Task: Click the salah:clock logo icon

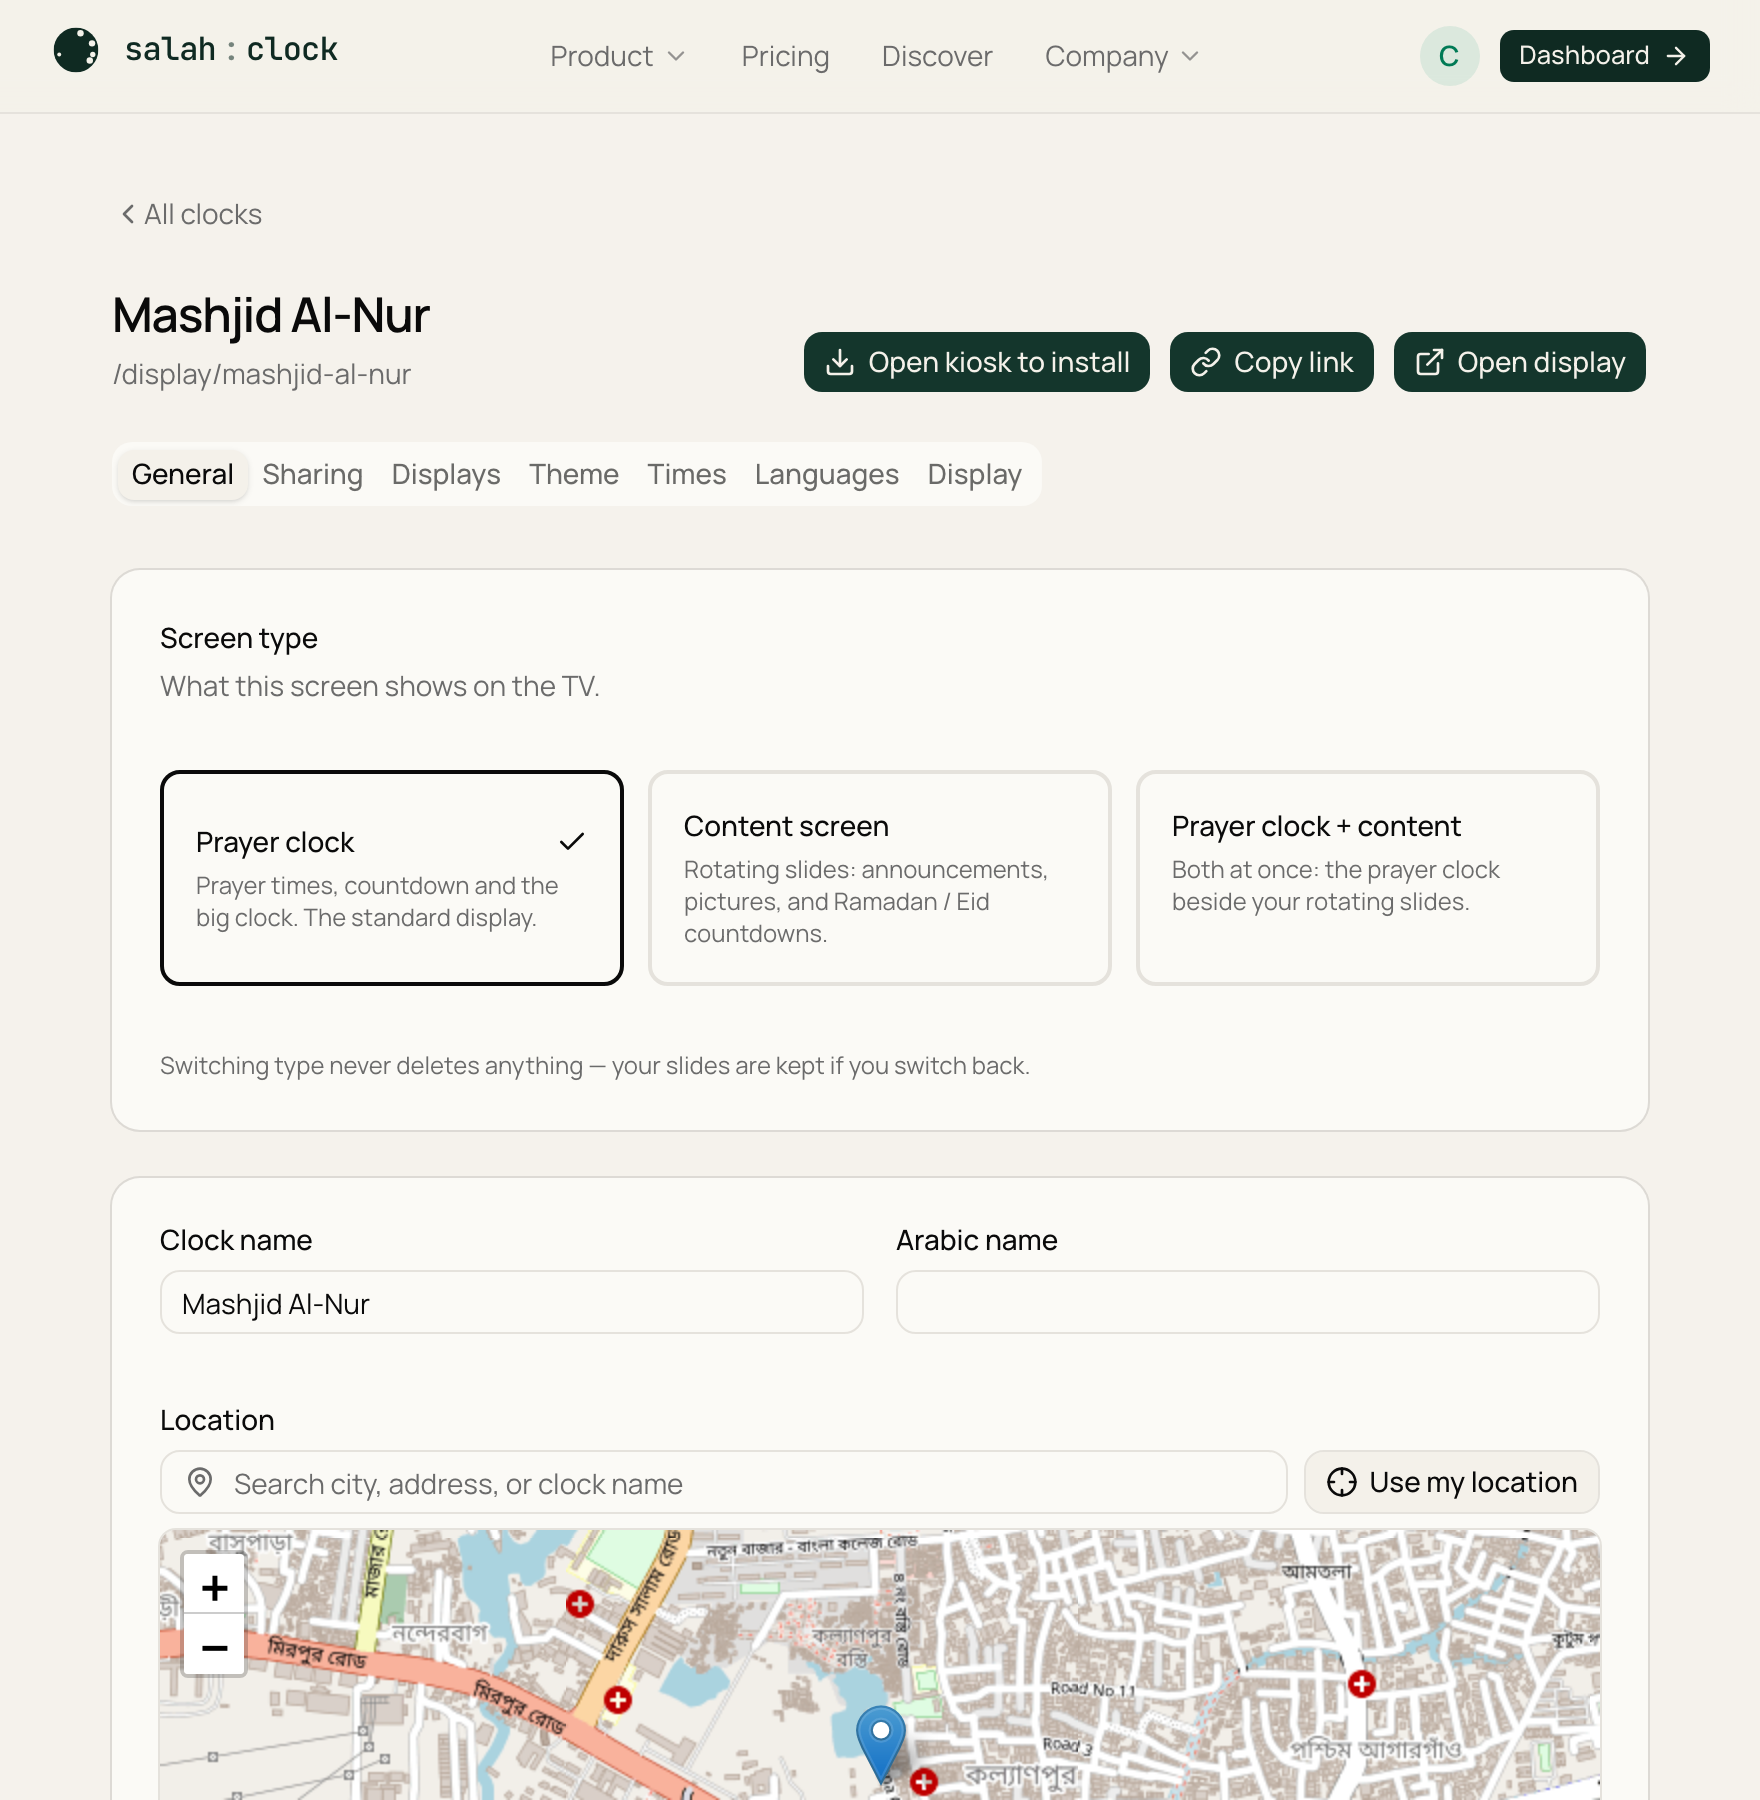Action: pyautogui.click(x=76, y=50)
